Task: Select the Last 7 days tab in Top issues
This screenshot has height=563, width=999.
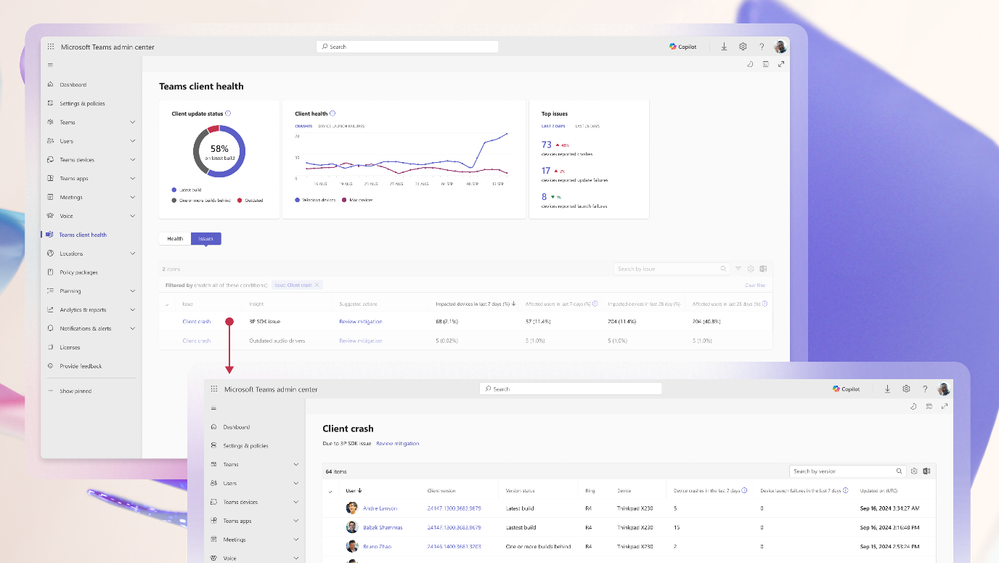Action: pos(553,126)
